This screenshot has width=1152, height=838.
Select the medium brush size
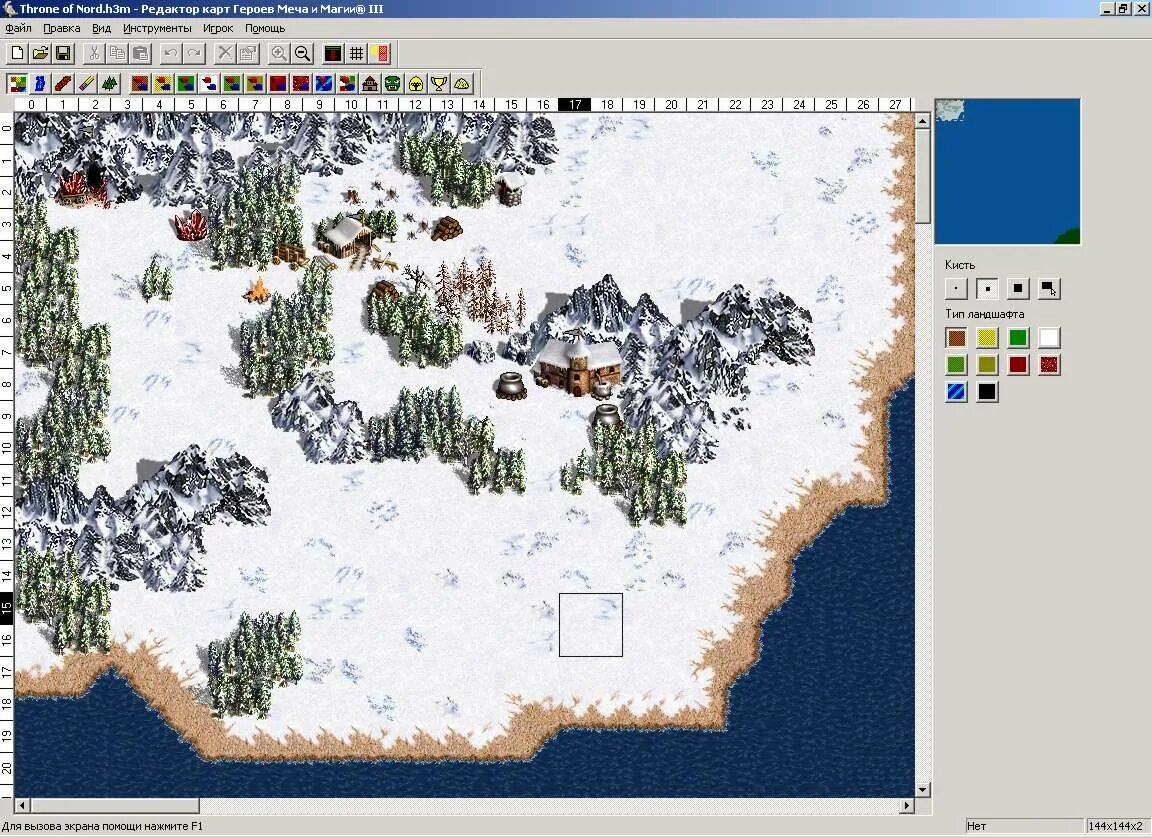tap(987, 289)
